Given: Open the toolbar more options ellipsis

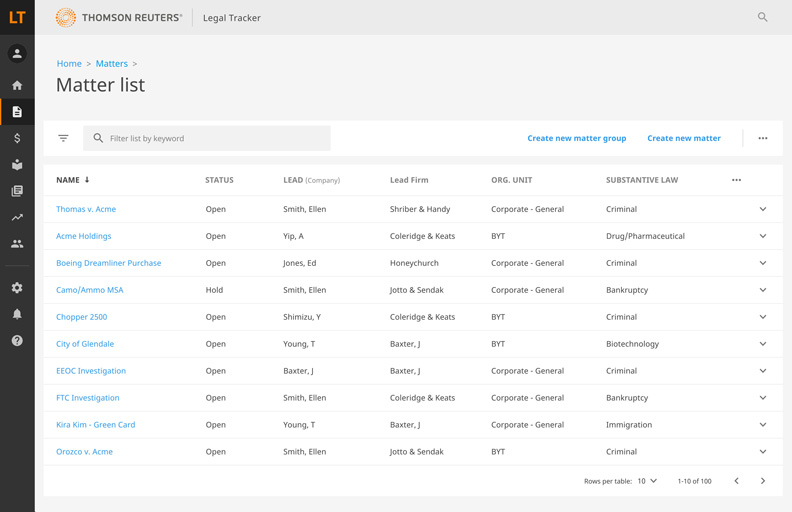Looking at the screenshot, I should tap(763, 138).
